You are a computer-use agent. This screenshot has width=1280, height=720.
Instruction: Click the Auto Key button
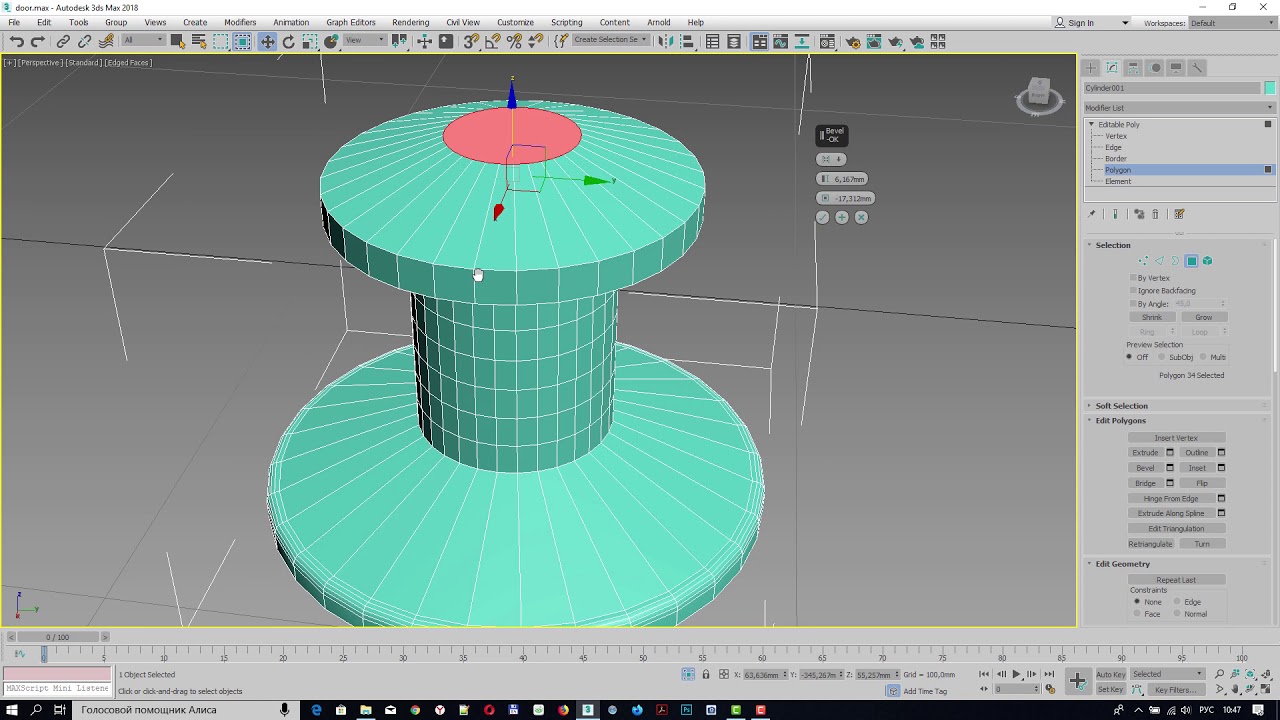[1110, 674]
